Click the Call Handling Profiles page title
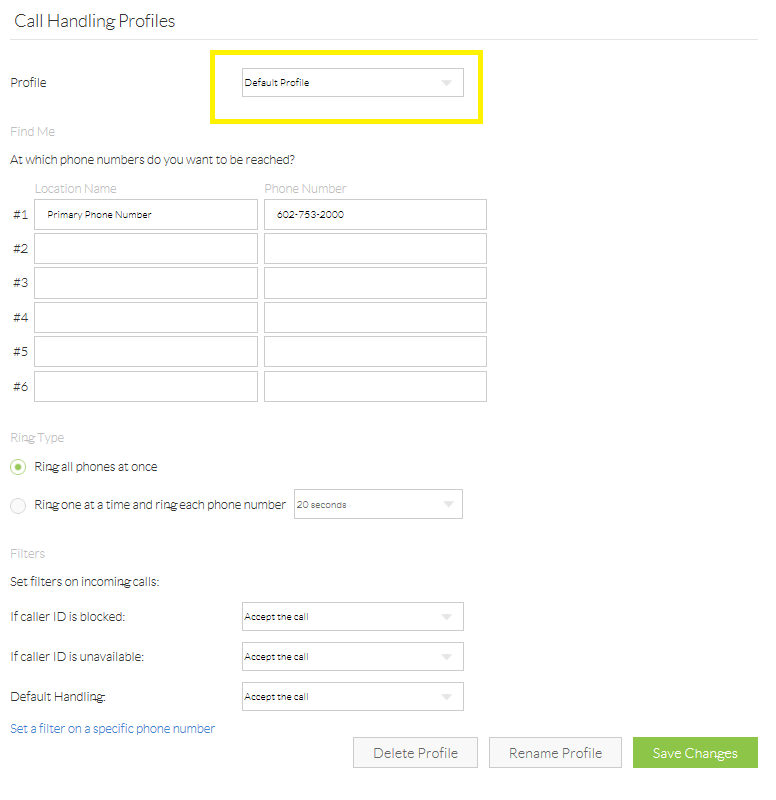Viewport: 776px width, 800px height. tap(94, 20)
